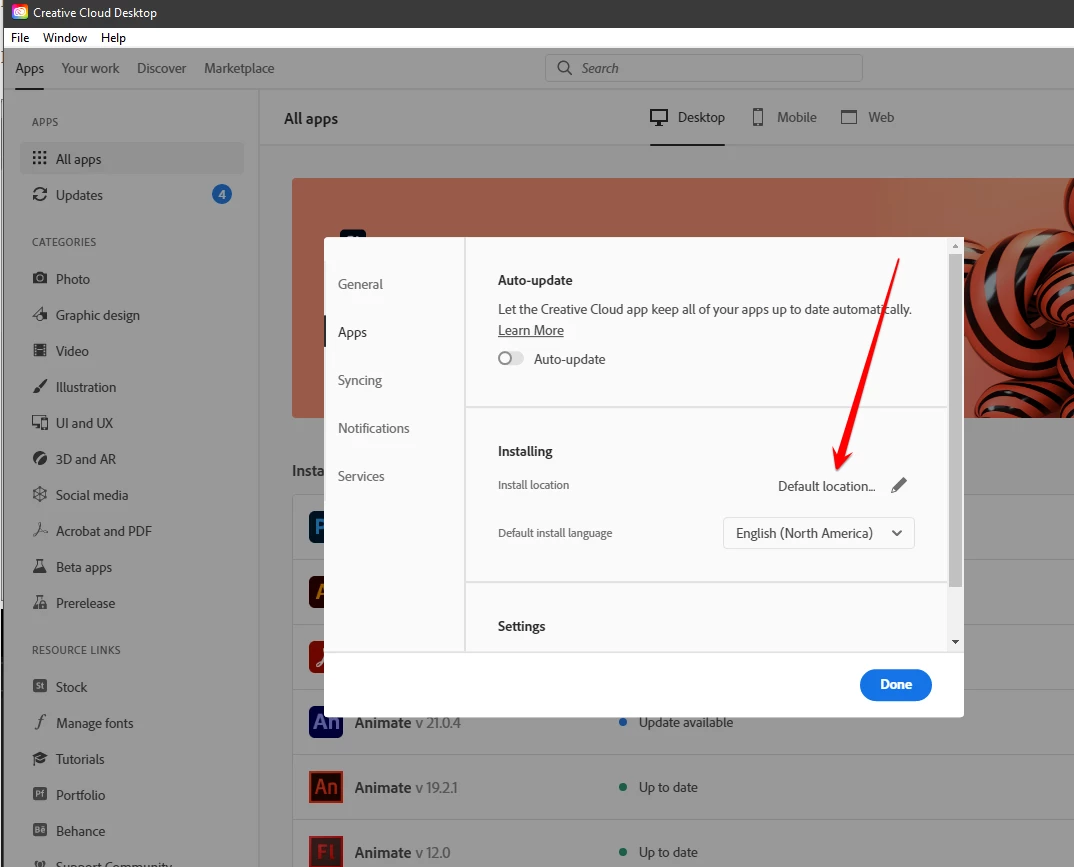Switch to the Web apps tab
Viewport: 1074px width, 867px height.
pos(867,117)
